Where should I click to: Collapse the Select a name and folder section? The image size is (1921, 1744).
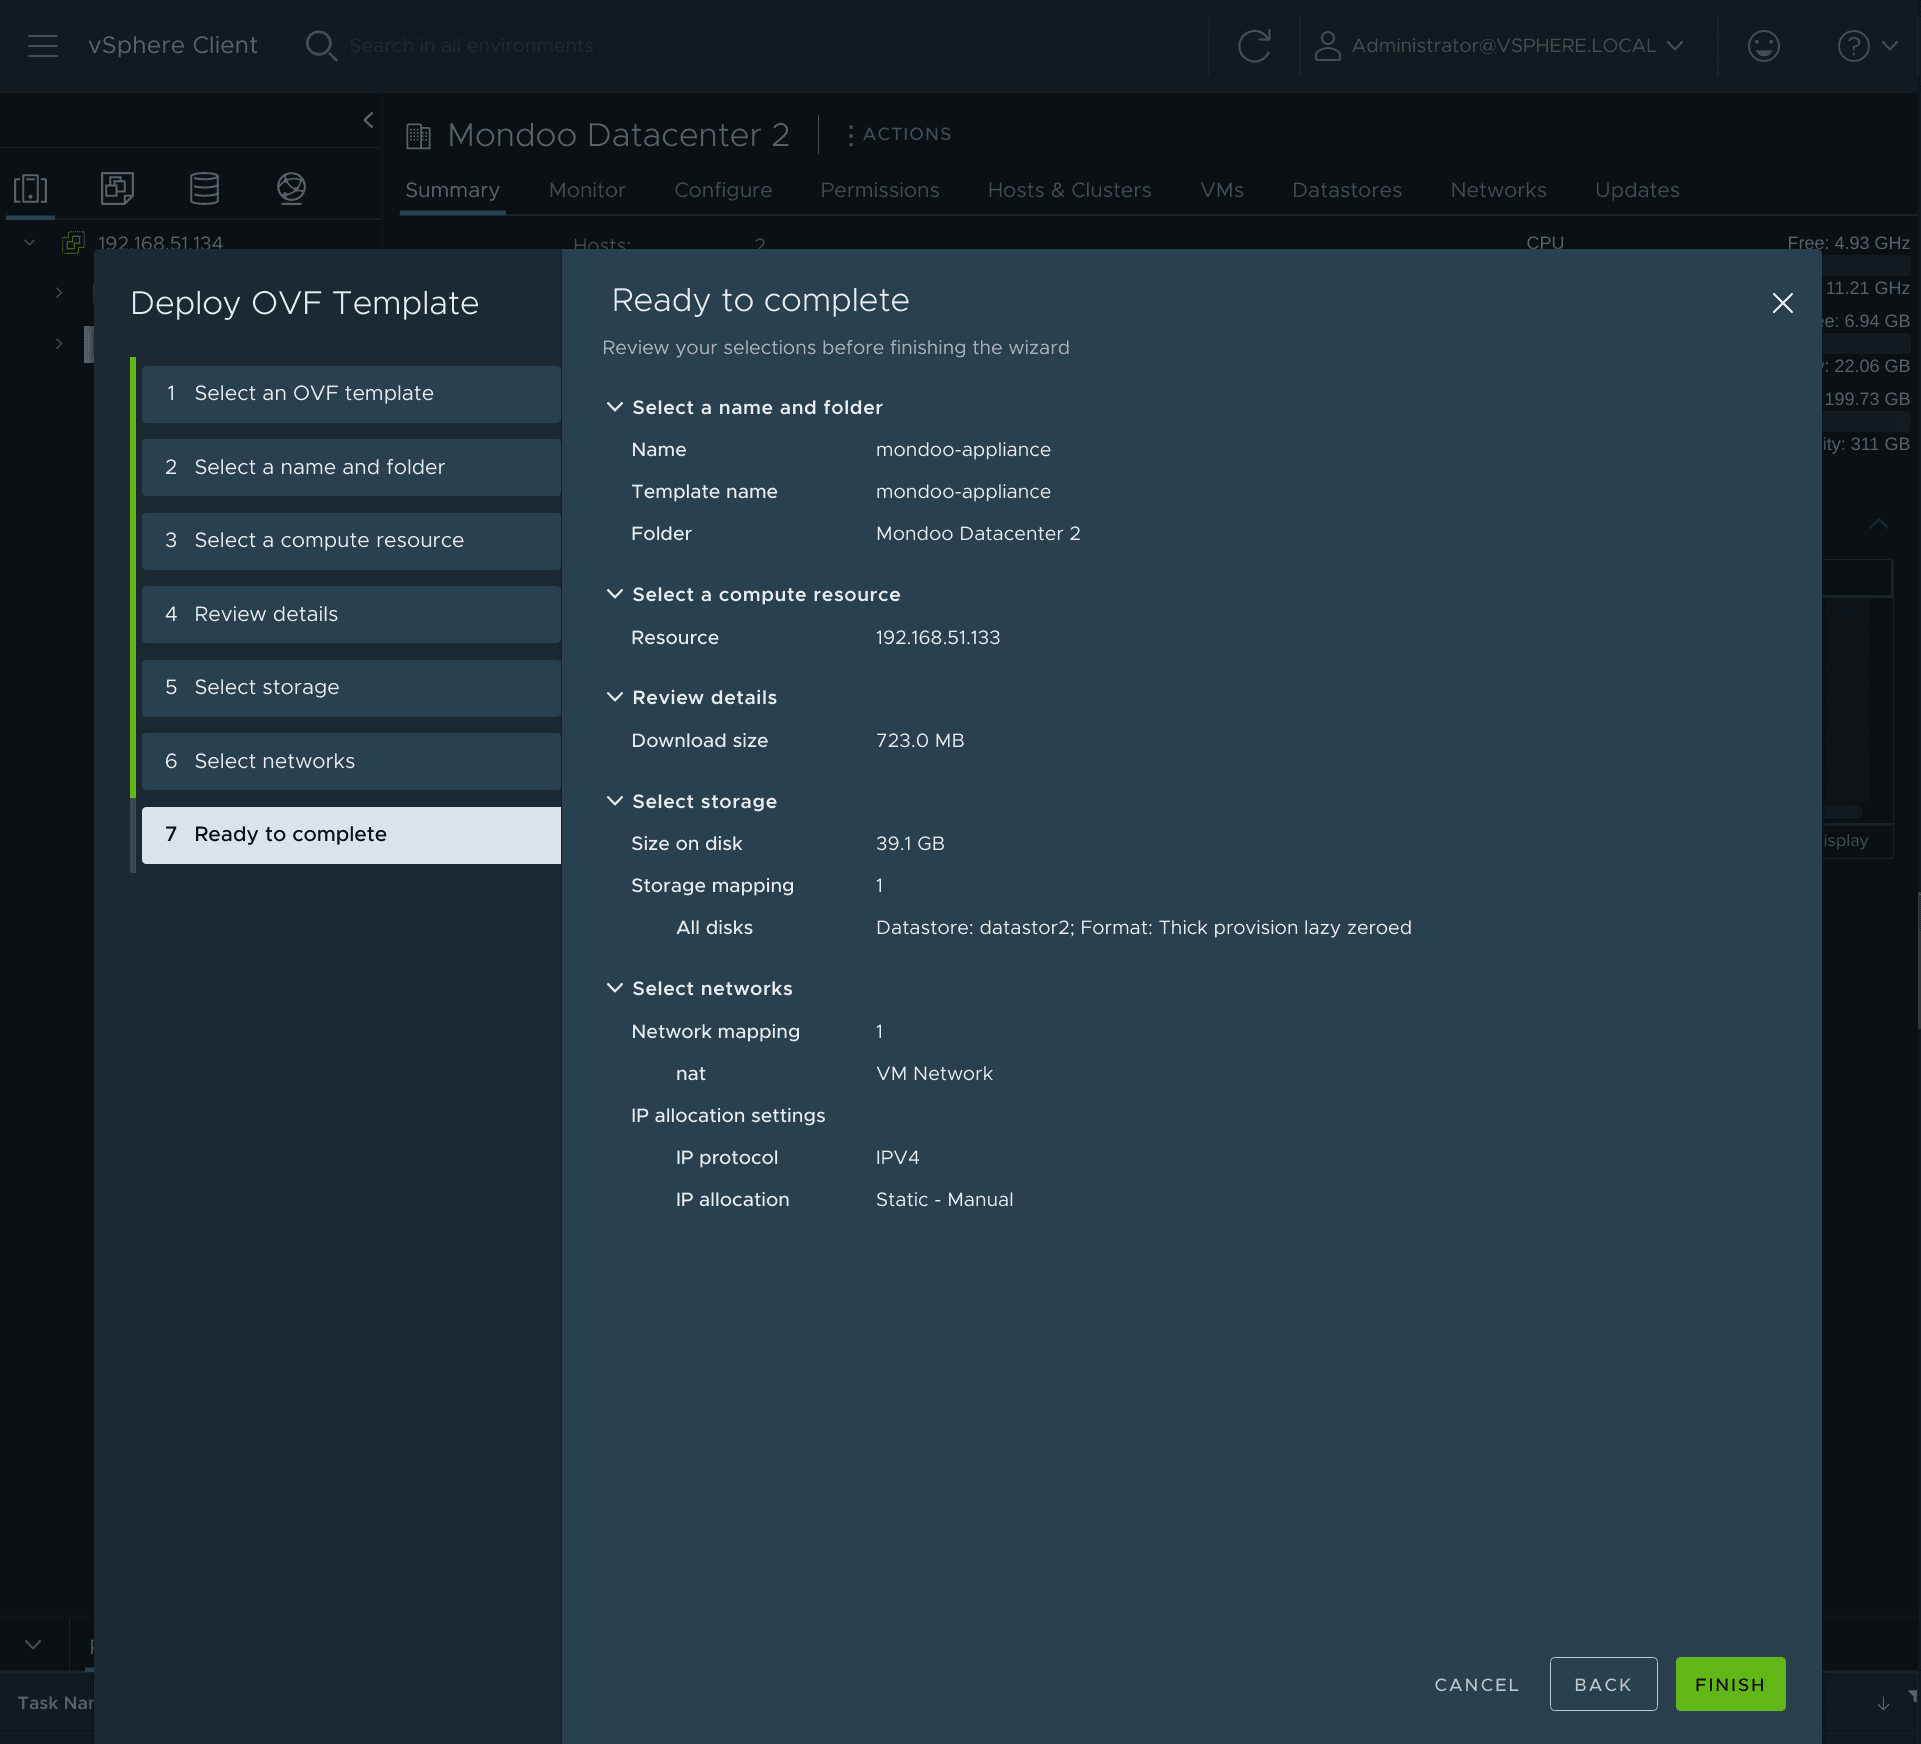pos(615,407)
